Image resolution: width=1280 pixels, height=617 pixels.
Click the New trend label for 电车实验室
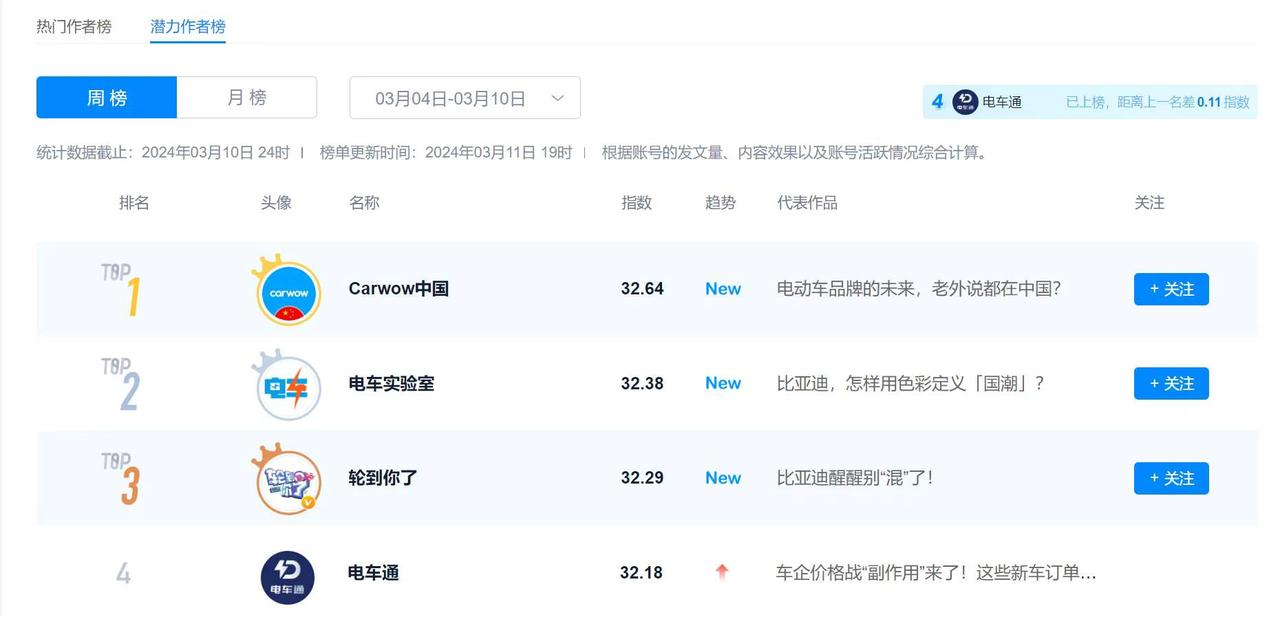[x=723, y=383]
